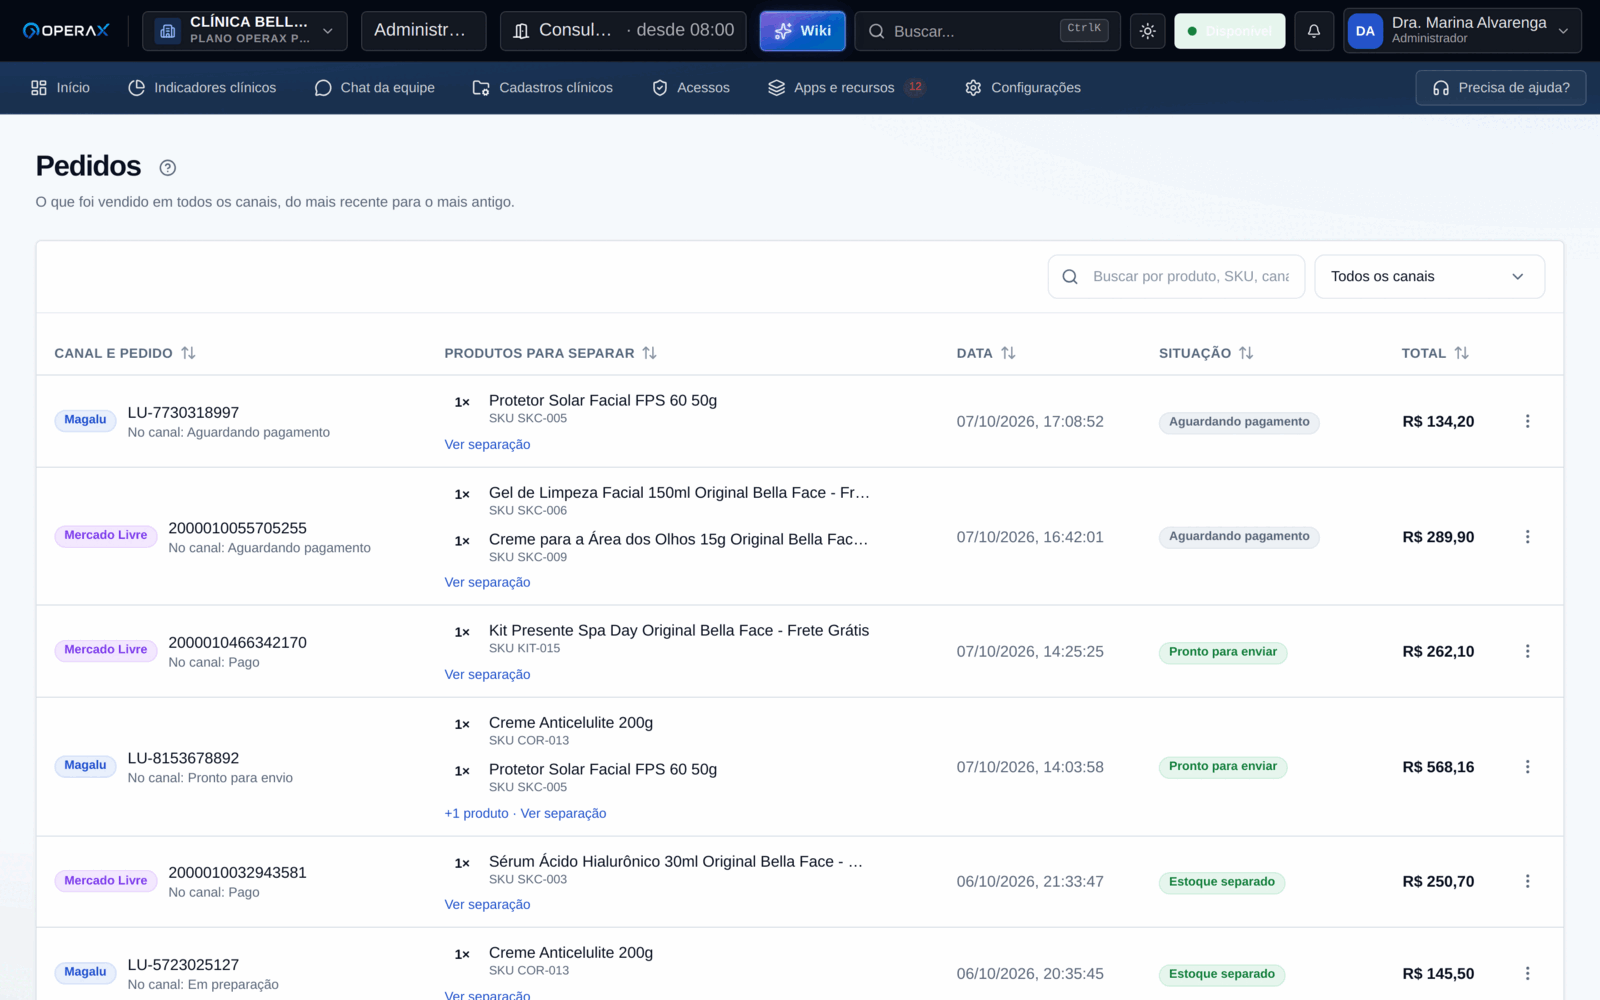Open Cadastros clínicos menu item
Screen dimensions: 1600x1000
(542, 88)
